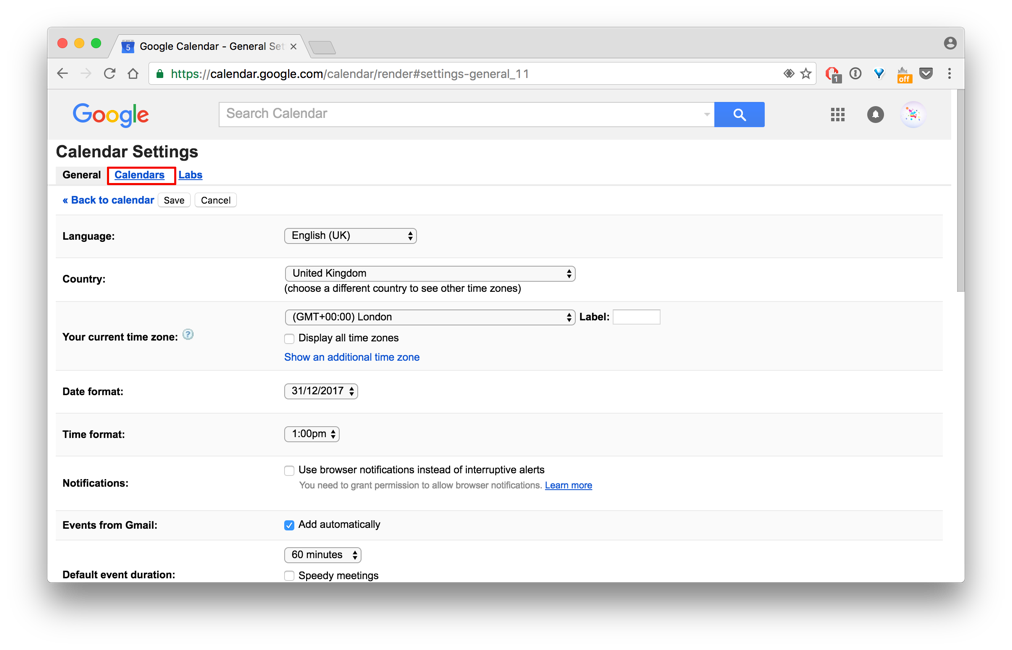
Task: Click the blue Y extension icon
Action: pos(879,74)
